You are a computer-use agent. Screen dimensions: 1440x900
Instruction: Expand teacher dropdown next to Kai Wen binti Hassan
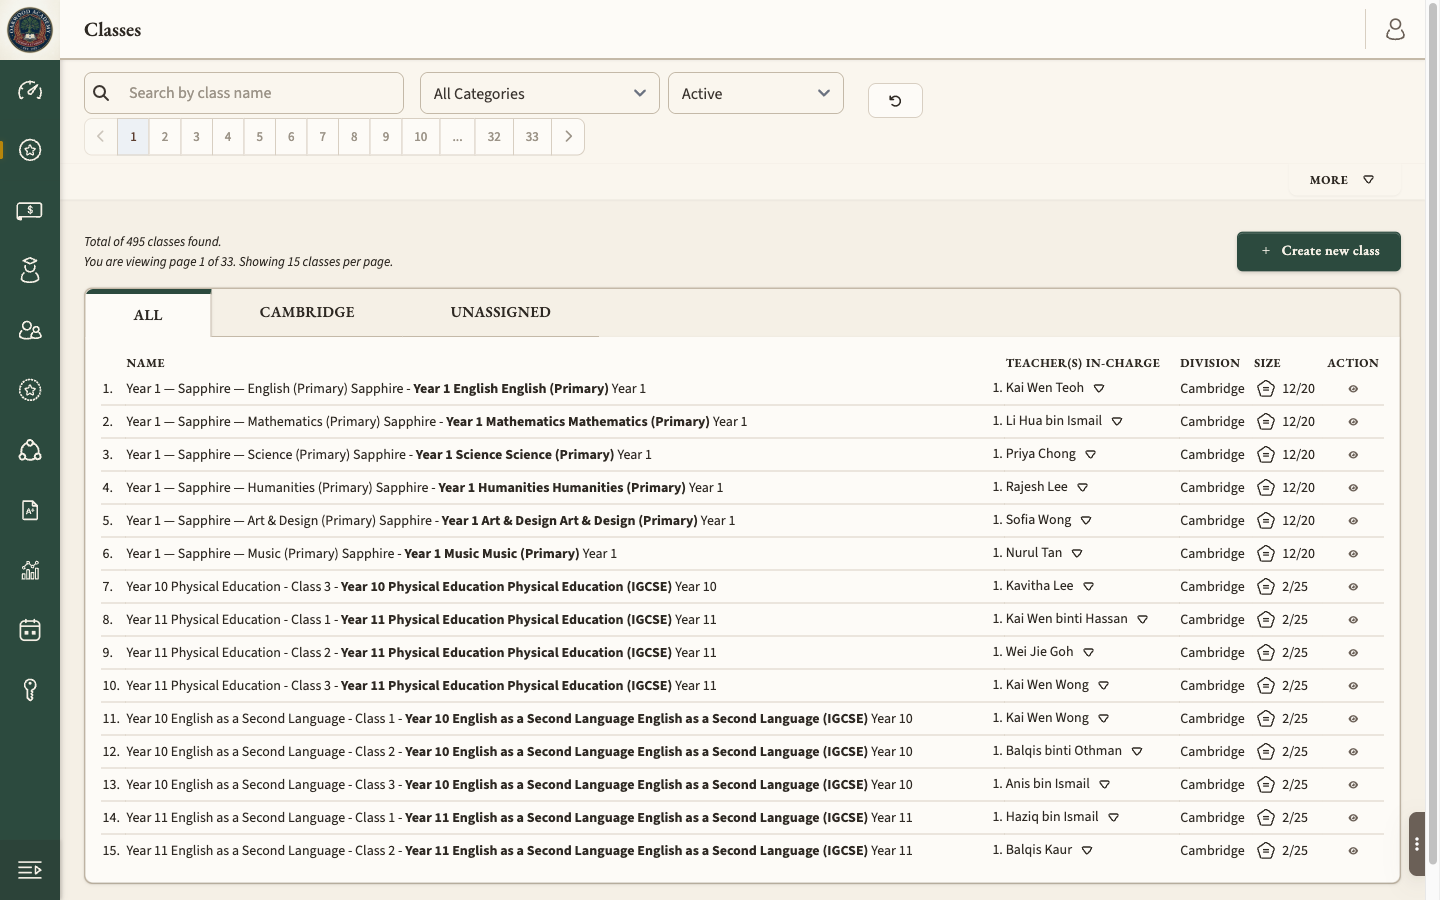click(x=1143, y=620)
